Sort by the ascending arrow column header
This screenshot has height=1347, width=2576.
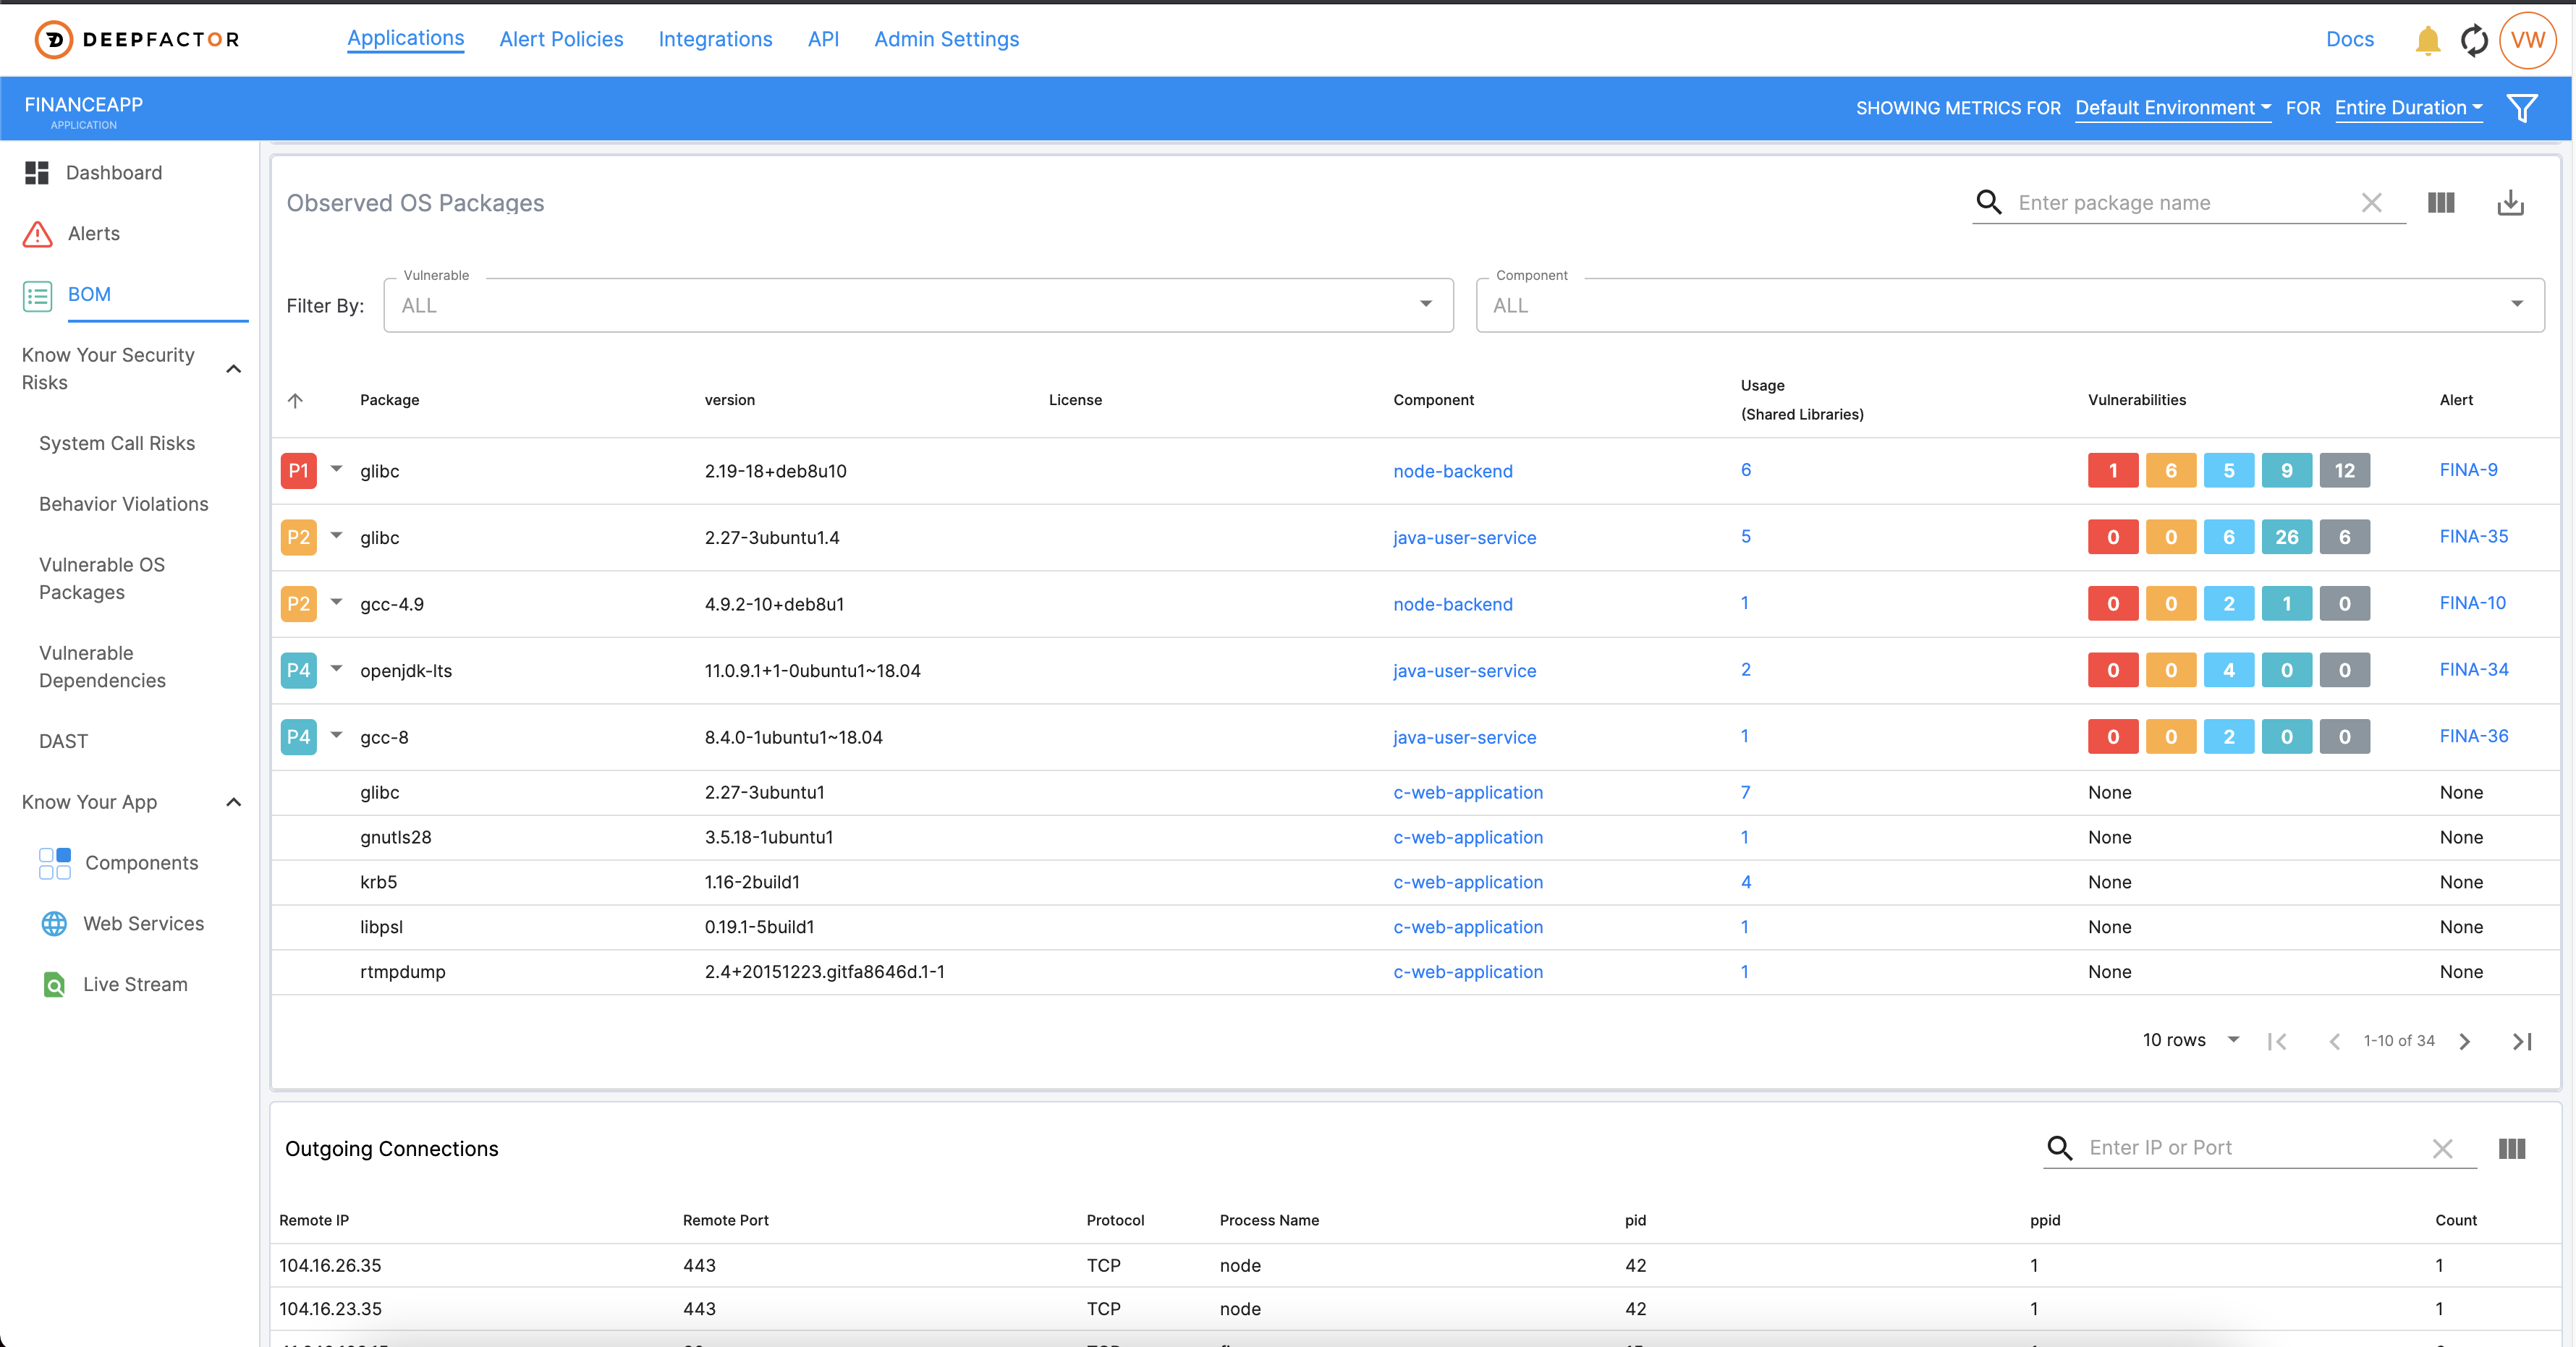(x=295, y=400)
